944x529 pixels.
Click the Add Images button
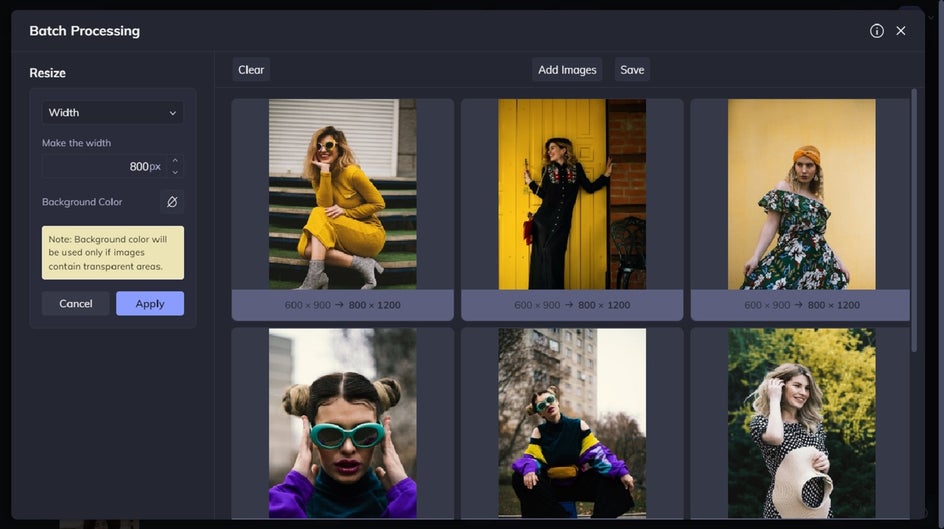(x=567, y=70)
